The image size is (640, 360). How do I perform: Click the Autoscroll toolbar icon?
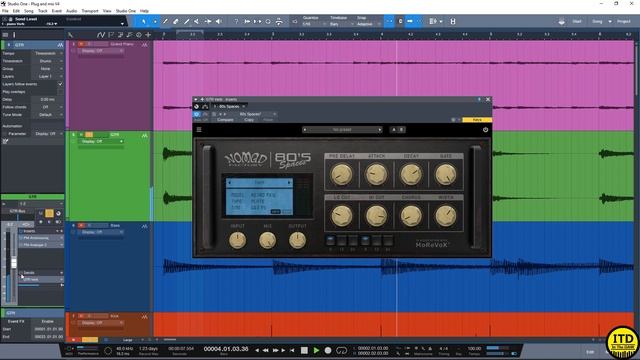point(410,21)
